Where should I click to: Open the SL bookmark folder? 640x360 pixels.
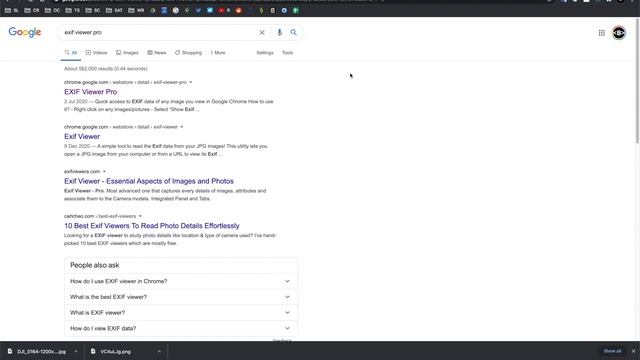tap(12, 10)
